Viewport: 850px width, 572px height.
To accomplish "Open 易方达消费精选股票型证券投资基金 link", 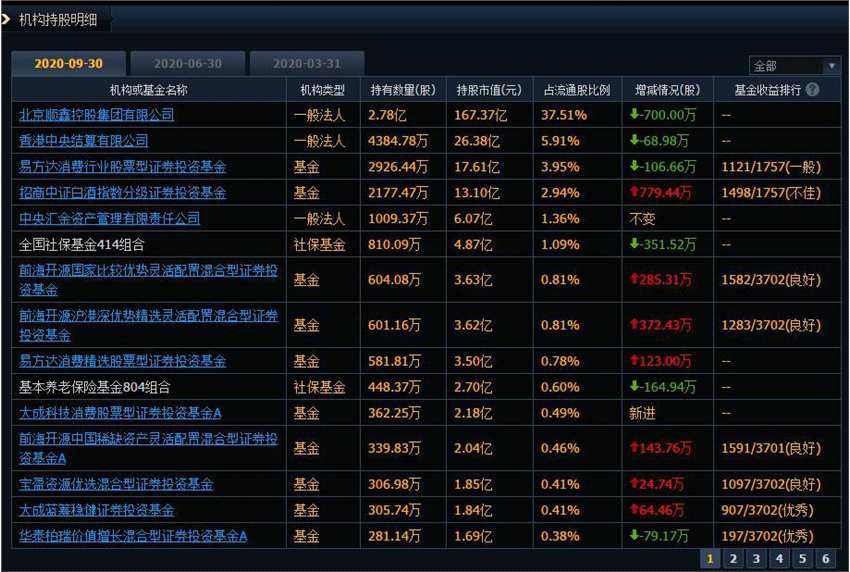I will point(123,361).
